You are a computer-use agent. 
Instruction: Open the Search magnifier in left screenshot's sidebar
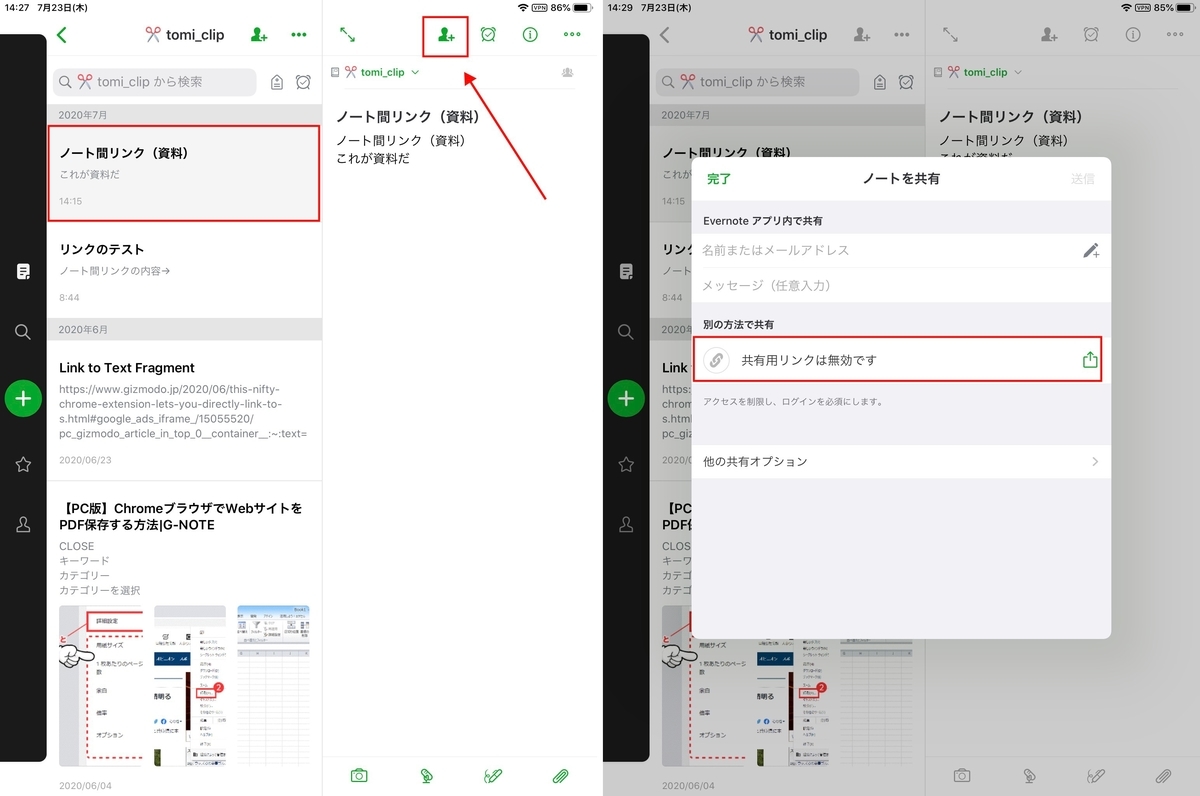23,332
